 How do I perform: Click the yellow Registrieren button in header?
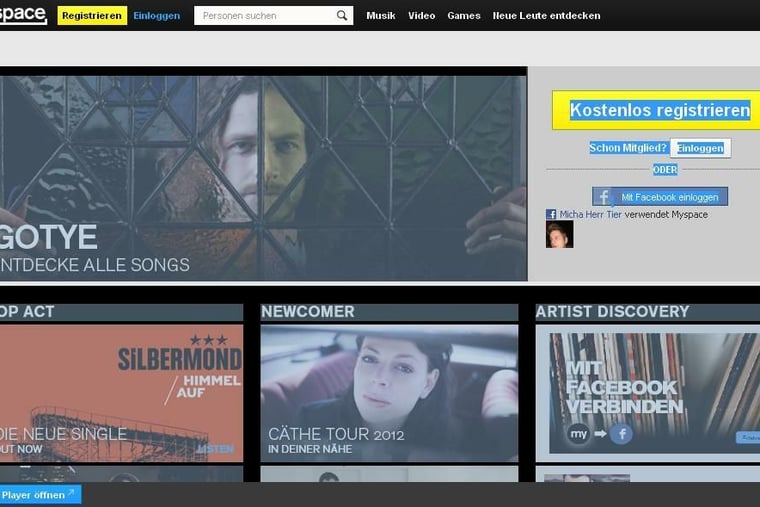click(x=92, y=16)
